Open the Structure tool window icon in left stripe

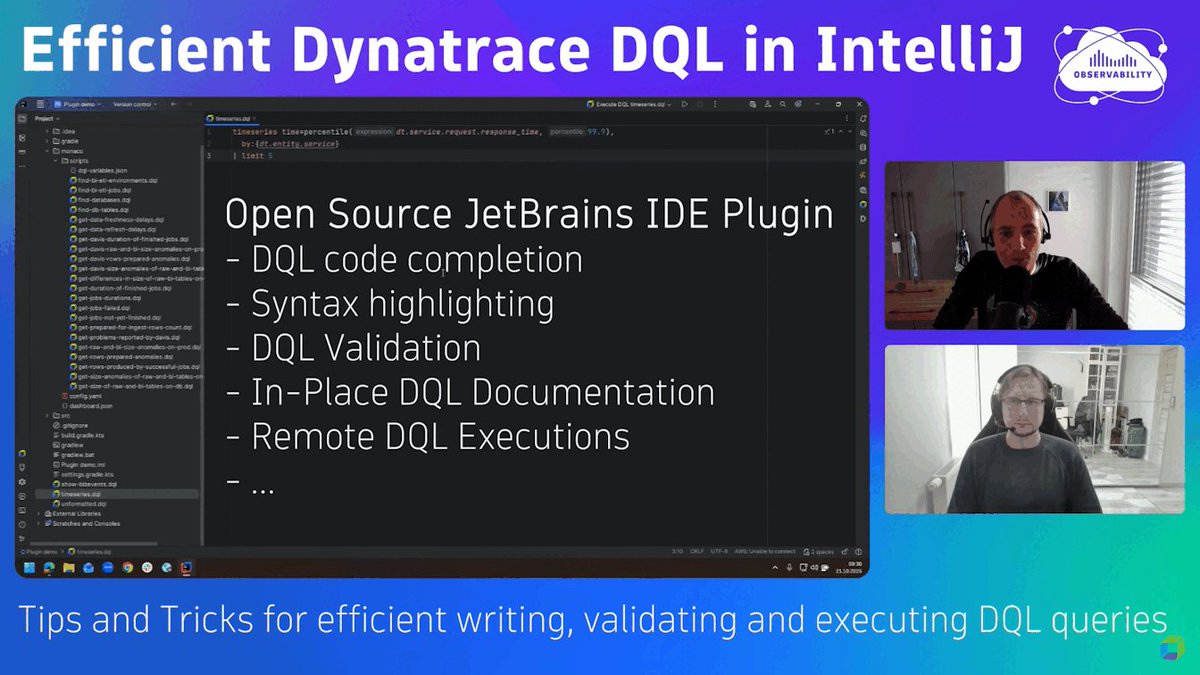tap(22, 138)
